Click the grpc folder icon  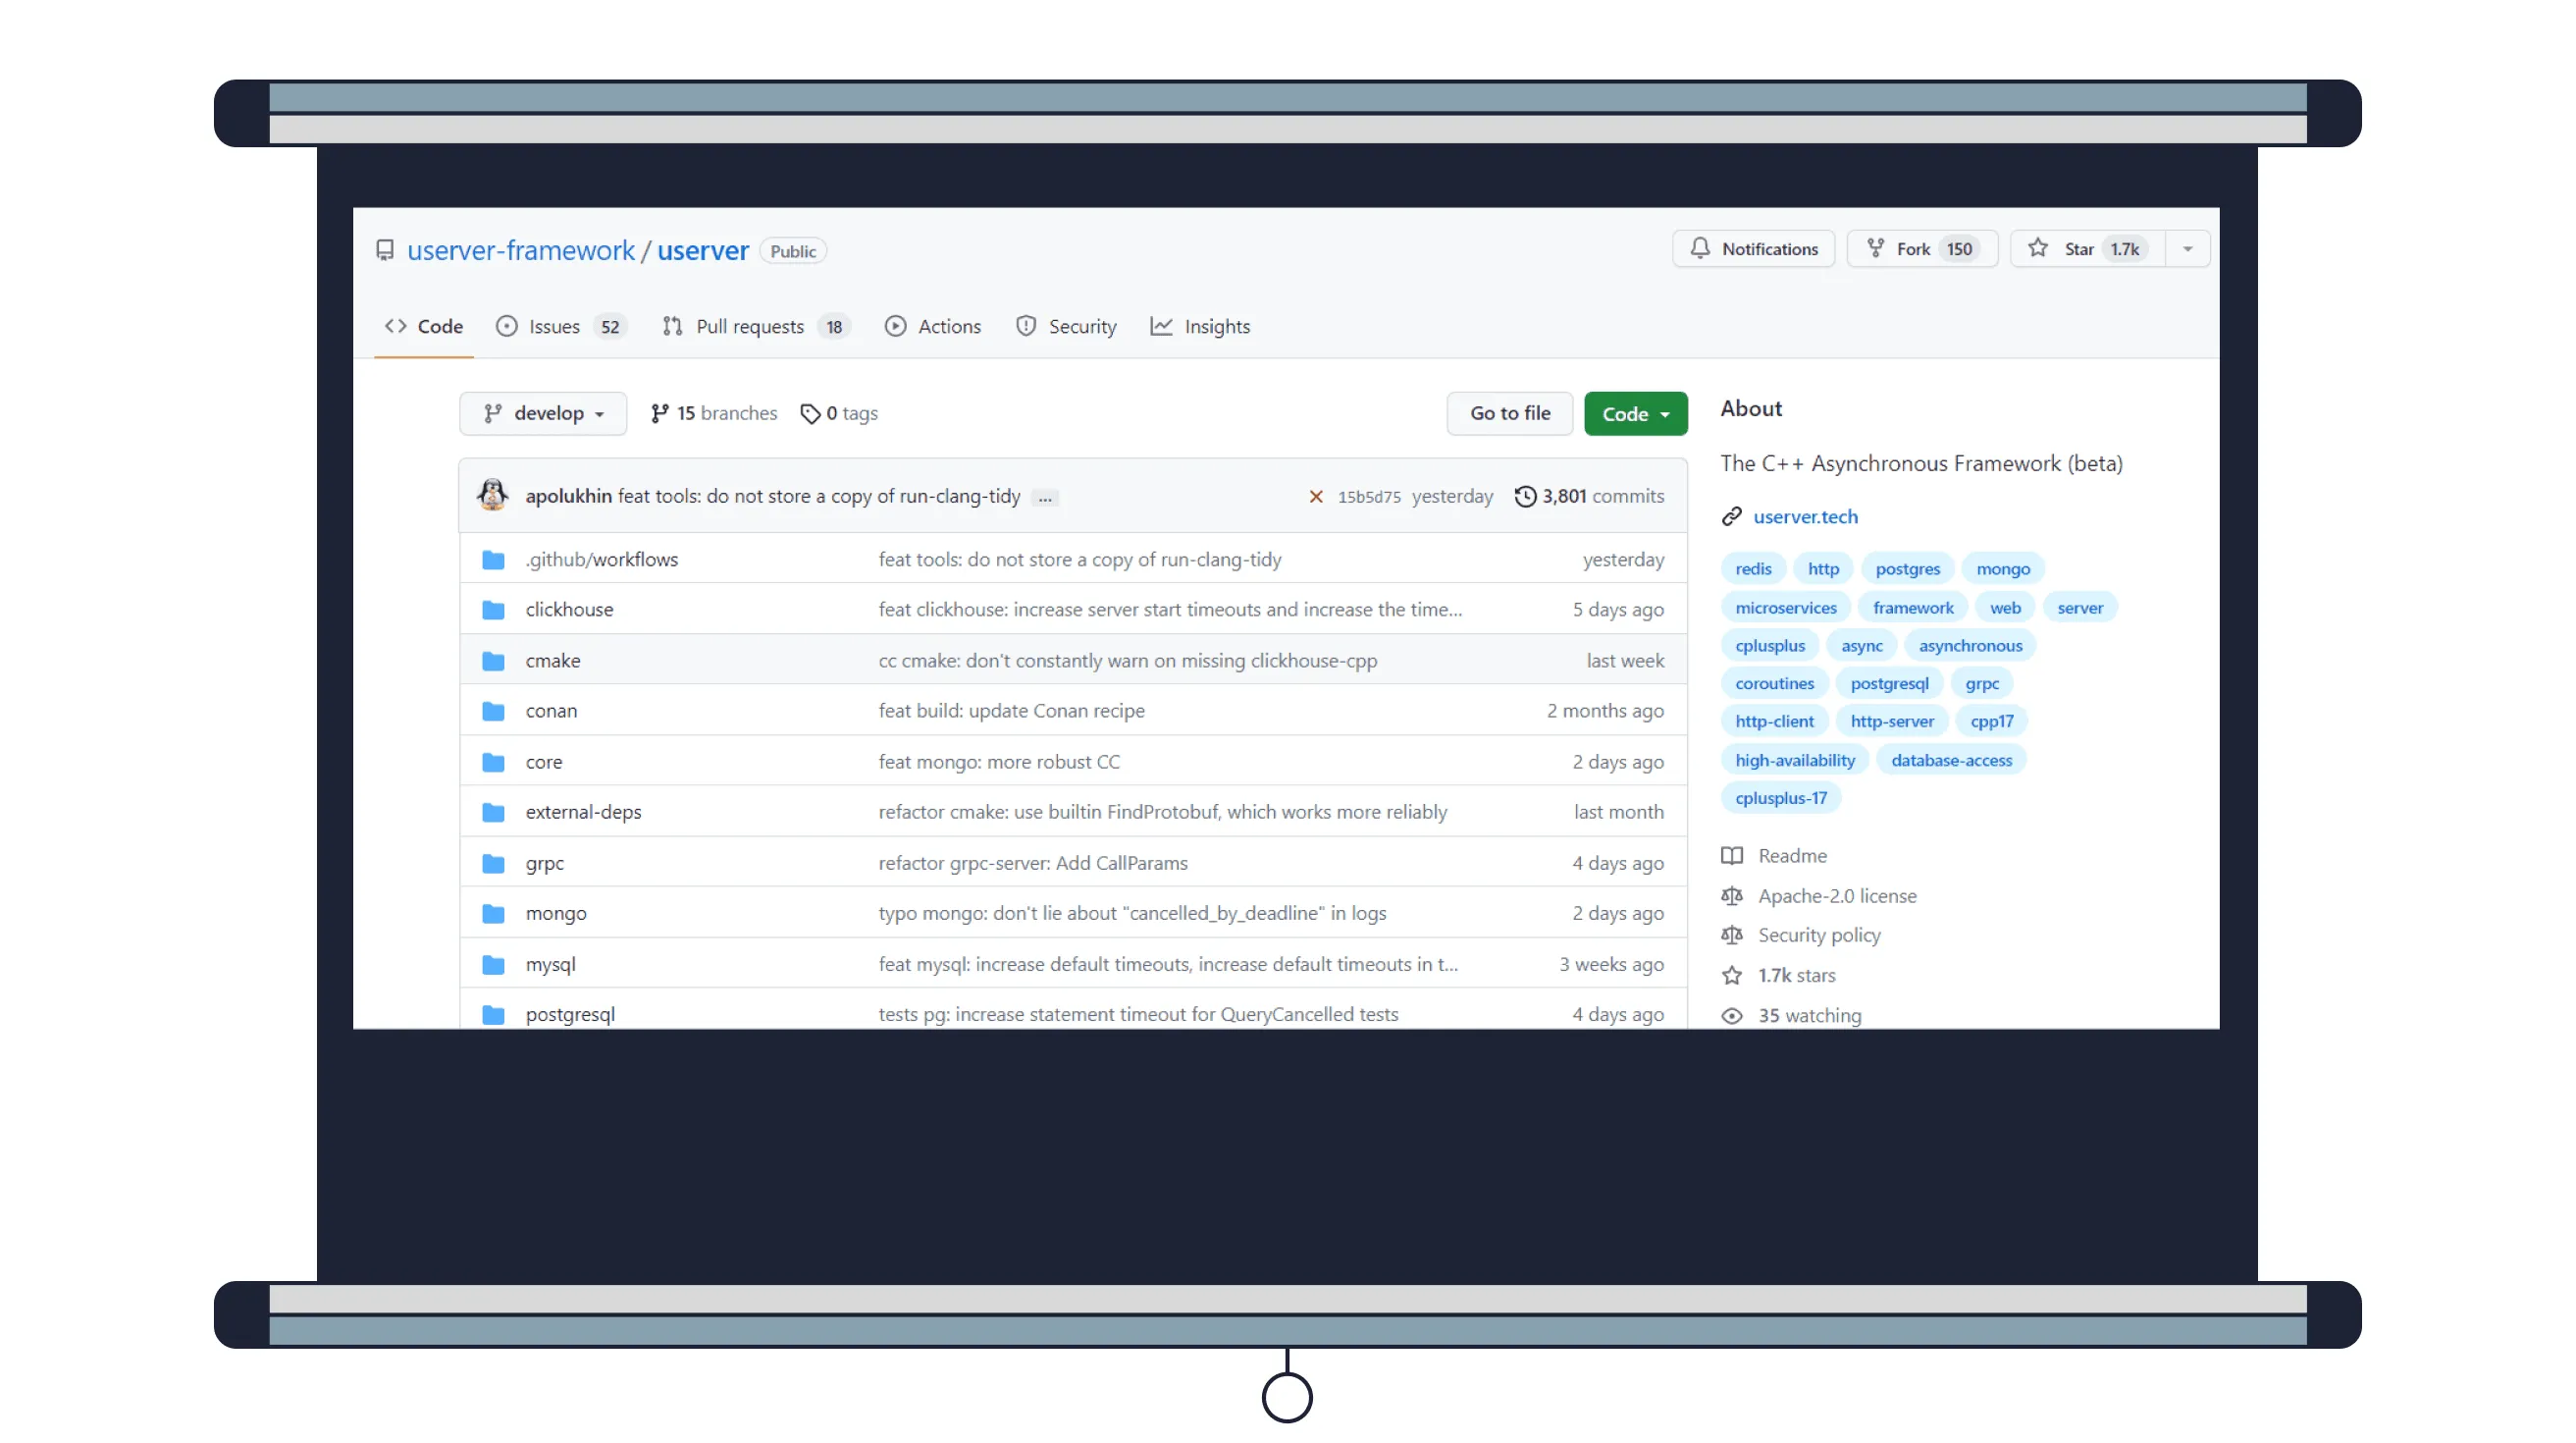493,862
